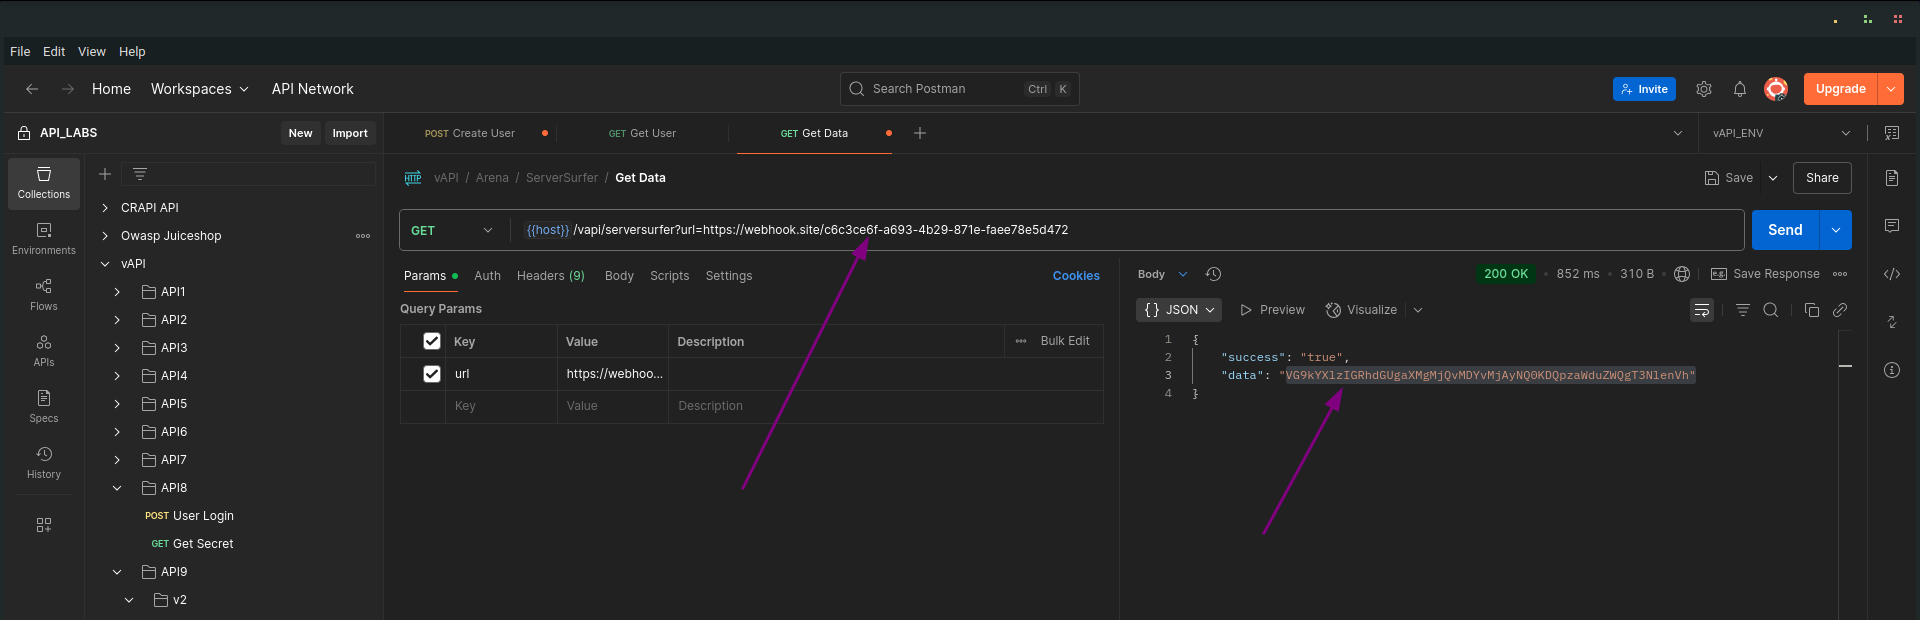Image resolution: width=1920 pixels, height=620 pixels.
Task: Open the File menu
Action: pyautogui.click(x=20, y=52)
